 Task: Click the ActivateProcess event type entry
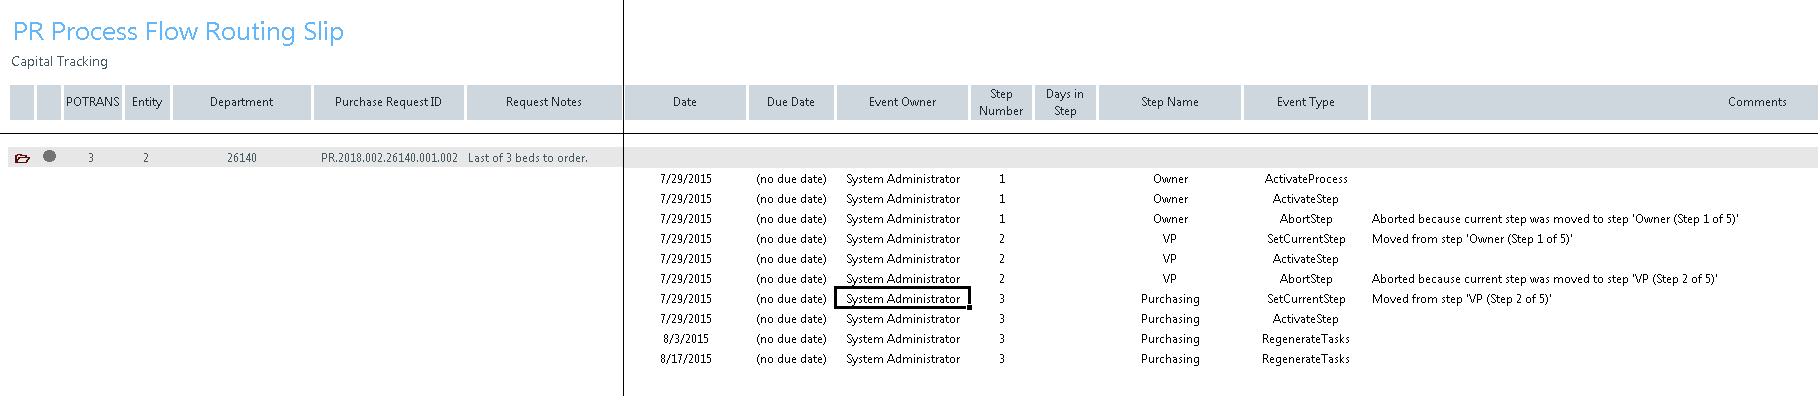(x=1306, y=179)
